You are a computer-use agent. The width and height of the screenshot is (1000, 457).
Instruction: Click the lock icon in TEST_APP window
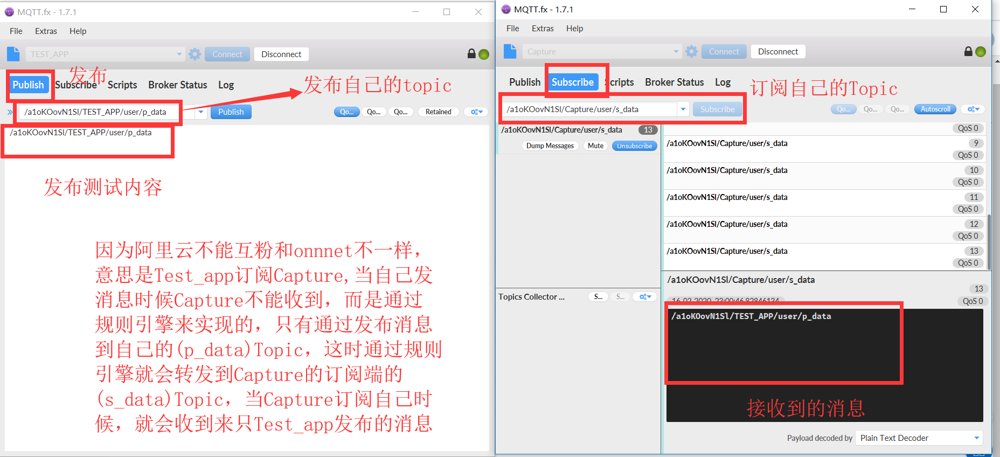point(471,54)
